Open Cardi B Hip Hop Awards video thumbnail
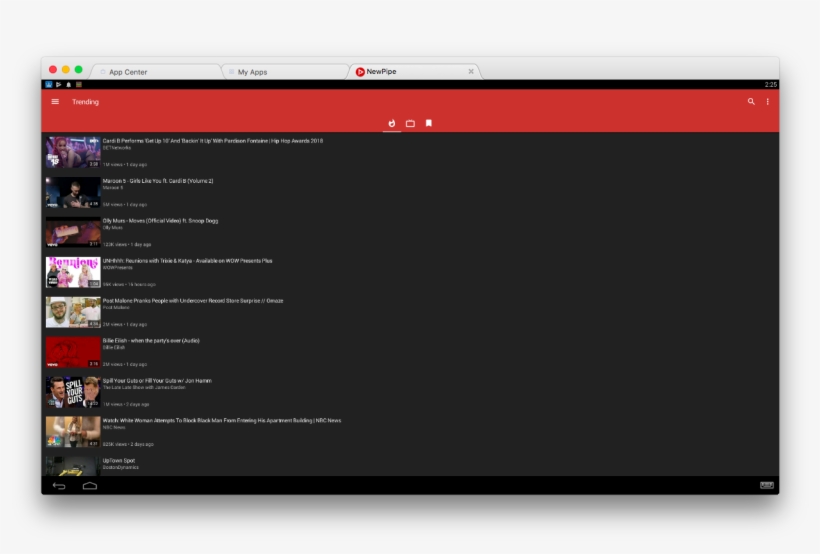The height and width of the screenshot is (554, 820). click(x=73, y=152)
